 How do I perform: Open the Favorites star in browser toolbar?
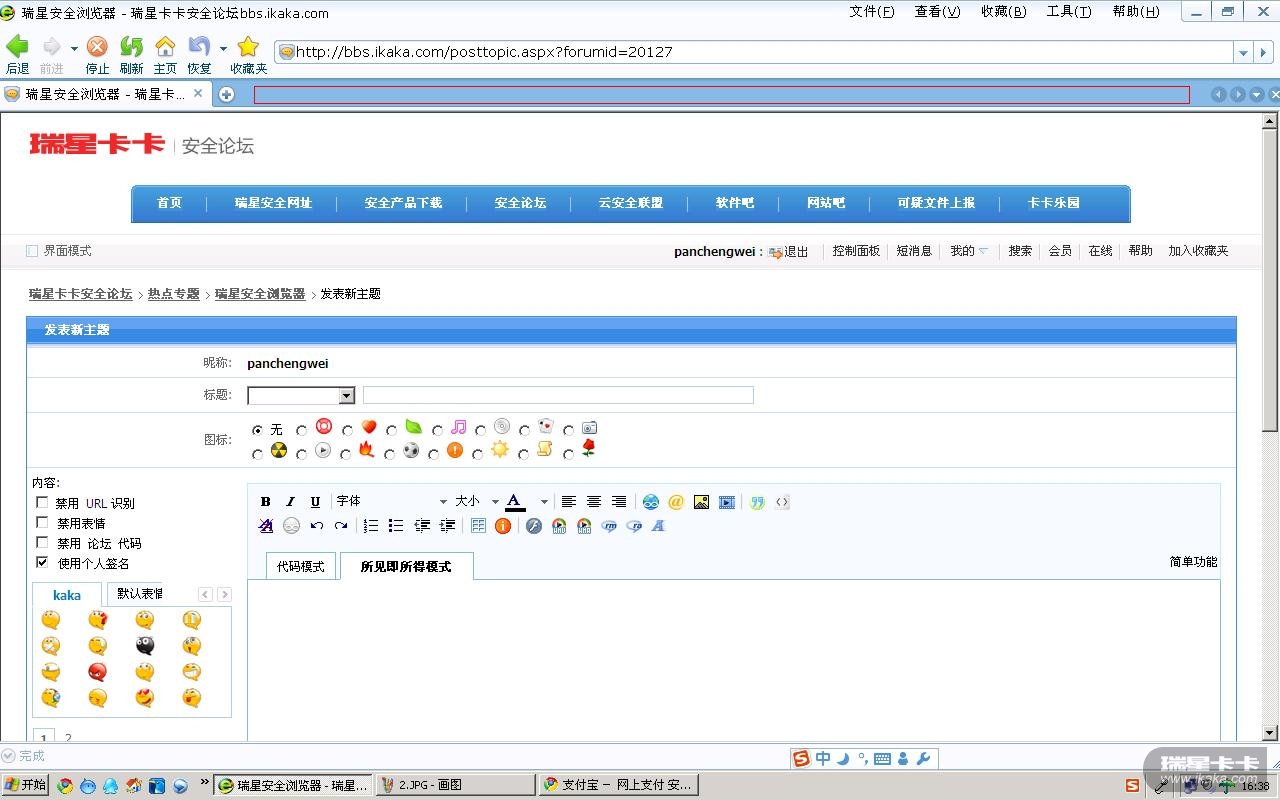coord(248,47)
